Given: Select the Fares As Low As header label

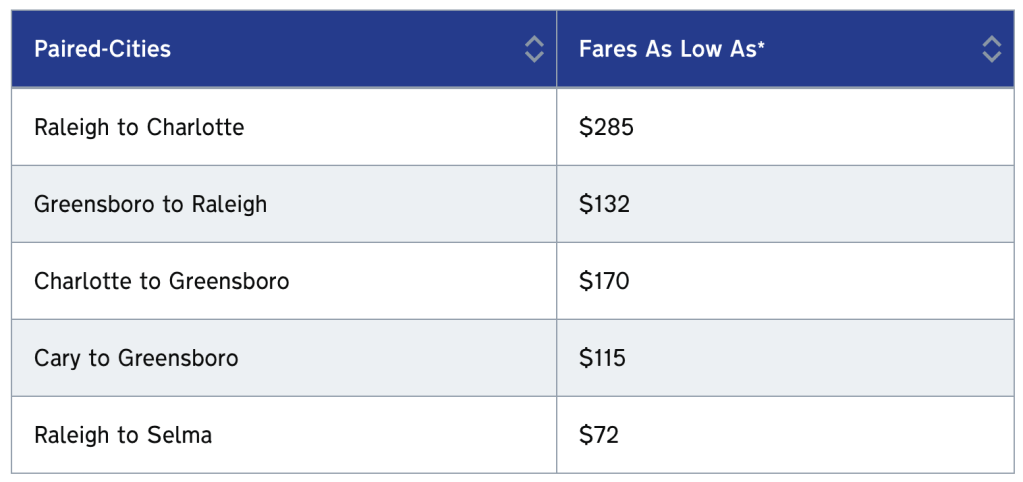Looking at the screenshot, I should point(670,49).
